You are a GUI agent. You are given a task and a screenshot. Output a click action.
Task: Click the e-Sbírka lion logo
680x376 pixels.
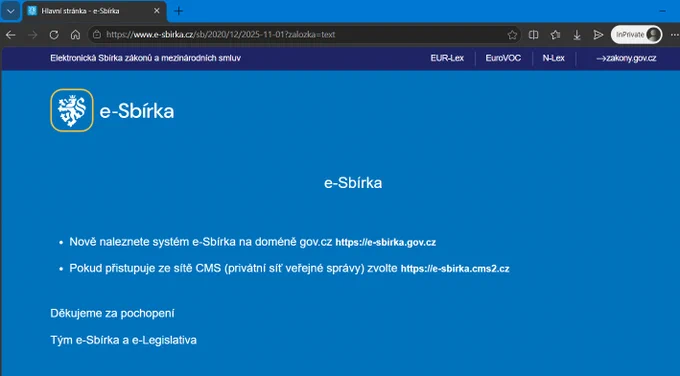click(x=72, y=110)
